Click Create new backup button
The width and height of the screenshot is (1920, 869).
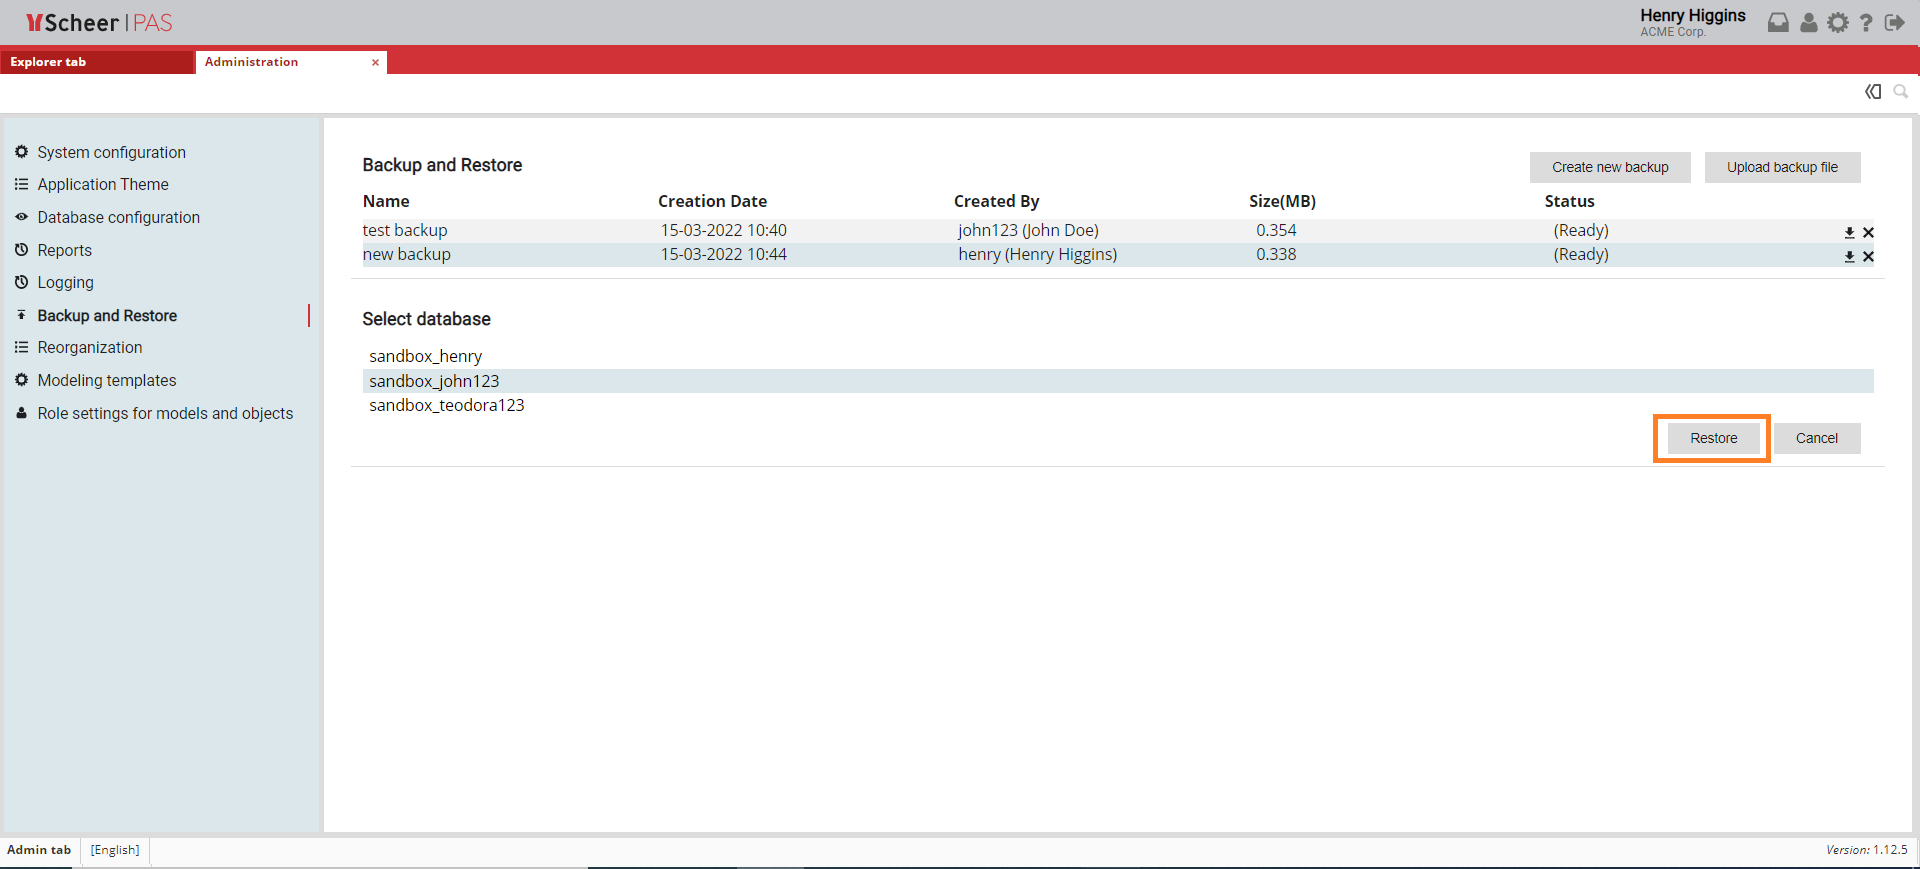point(1609,167)
